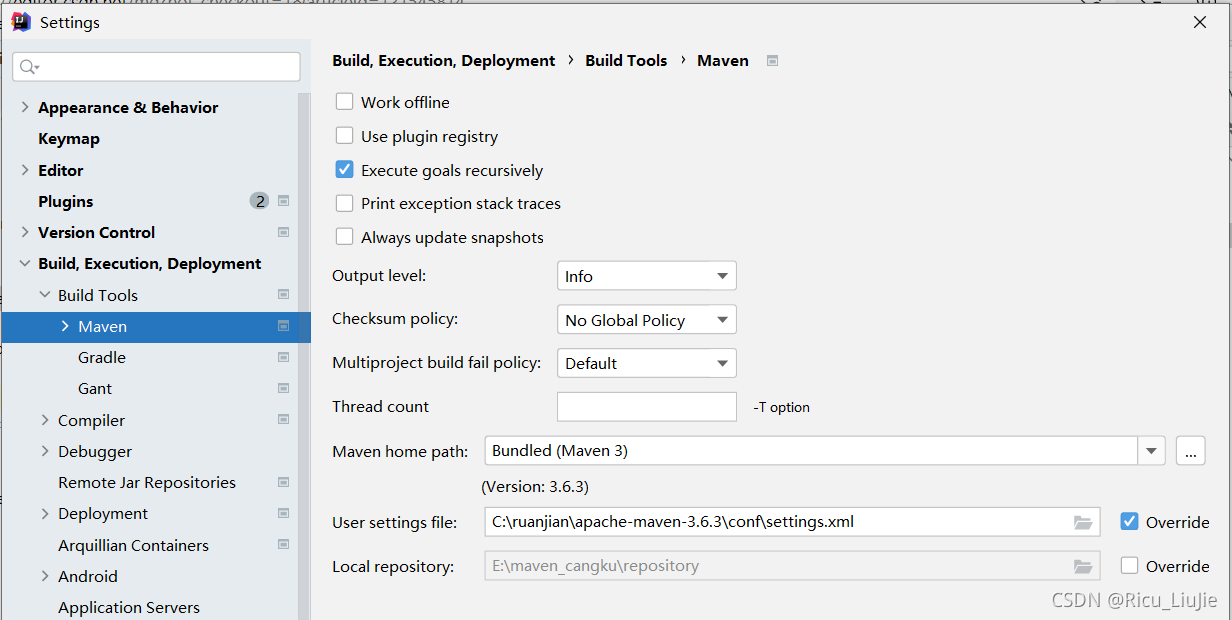Enable Print exception stack traces
This screenshot has width=1232, height=620.
(x=345, y=204)
